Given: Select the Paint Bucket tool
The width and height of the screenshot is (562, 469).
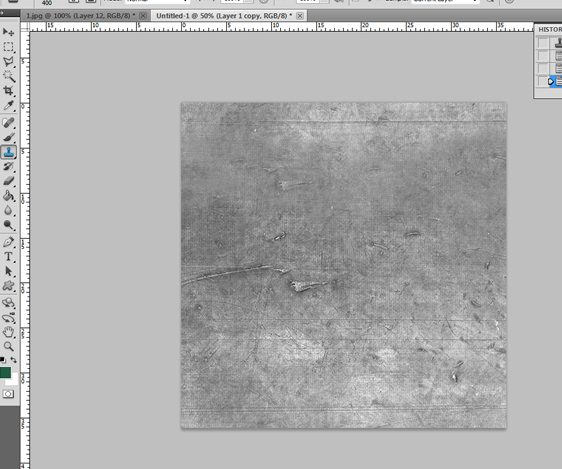Looking at the screenshot, I should [8, 196].
